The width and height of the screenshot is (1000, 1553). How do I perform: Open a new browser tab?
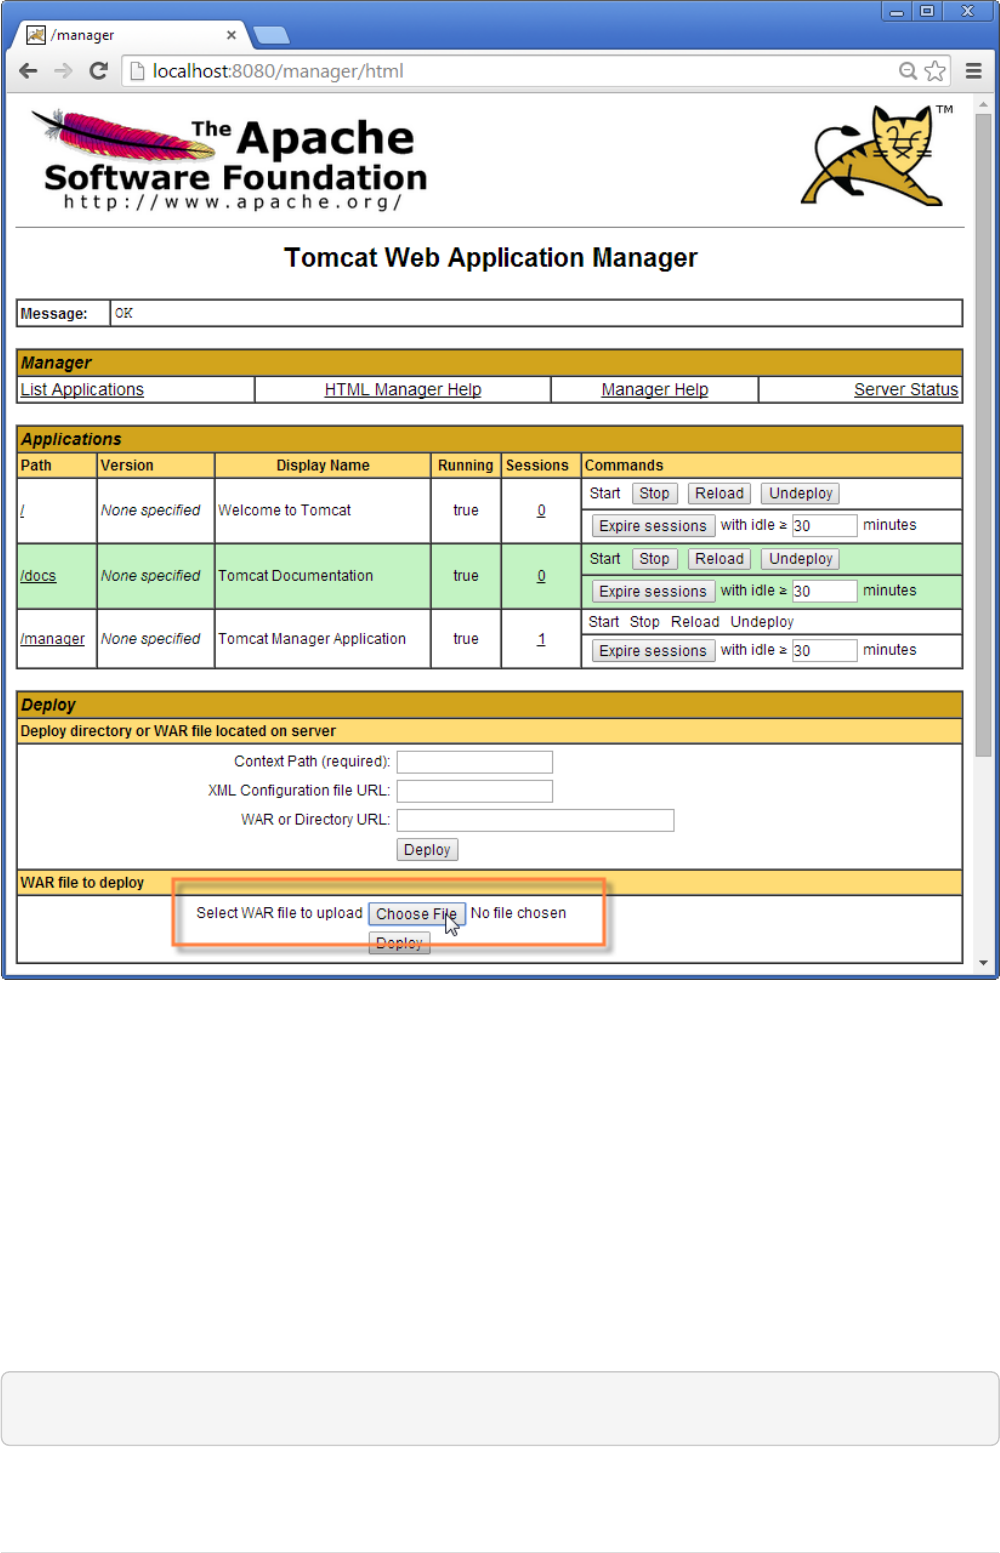pyautogui.click(x=271, y=36)
